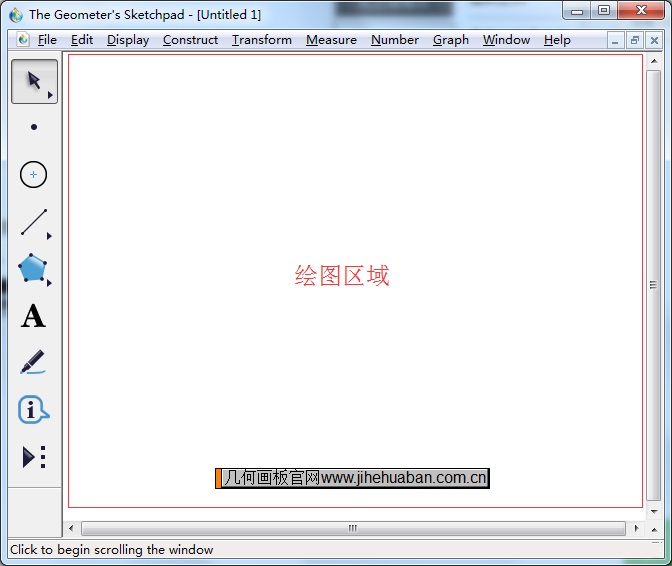Select the Information tool
Image resolution: width=672 pixels, height=566 pixels.
(x=33, y=410)
